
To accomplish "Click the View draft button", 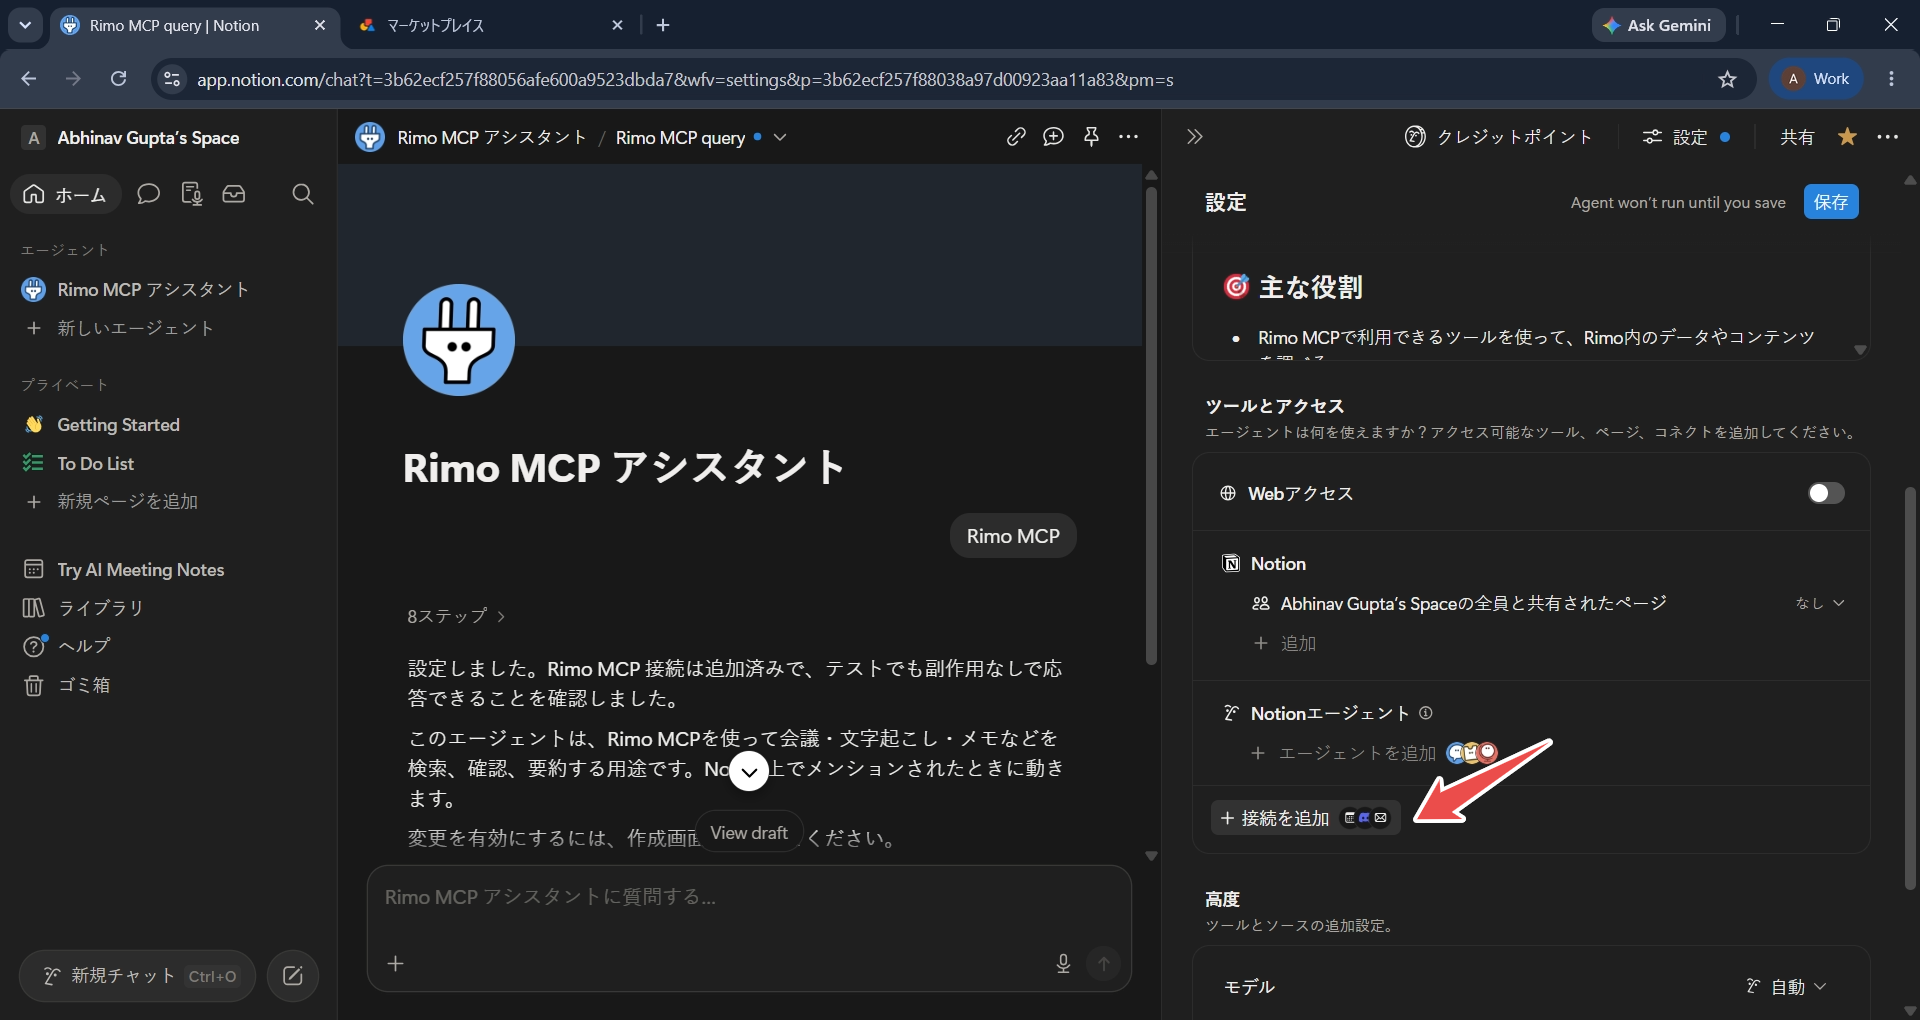I will coord(749,833).
